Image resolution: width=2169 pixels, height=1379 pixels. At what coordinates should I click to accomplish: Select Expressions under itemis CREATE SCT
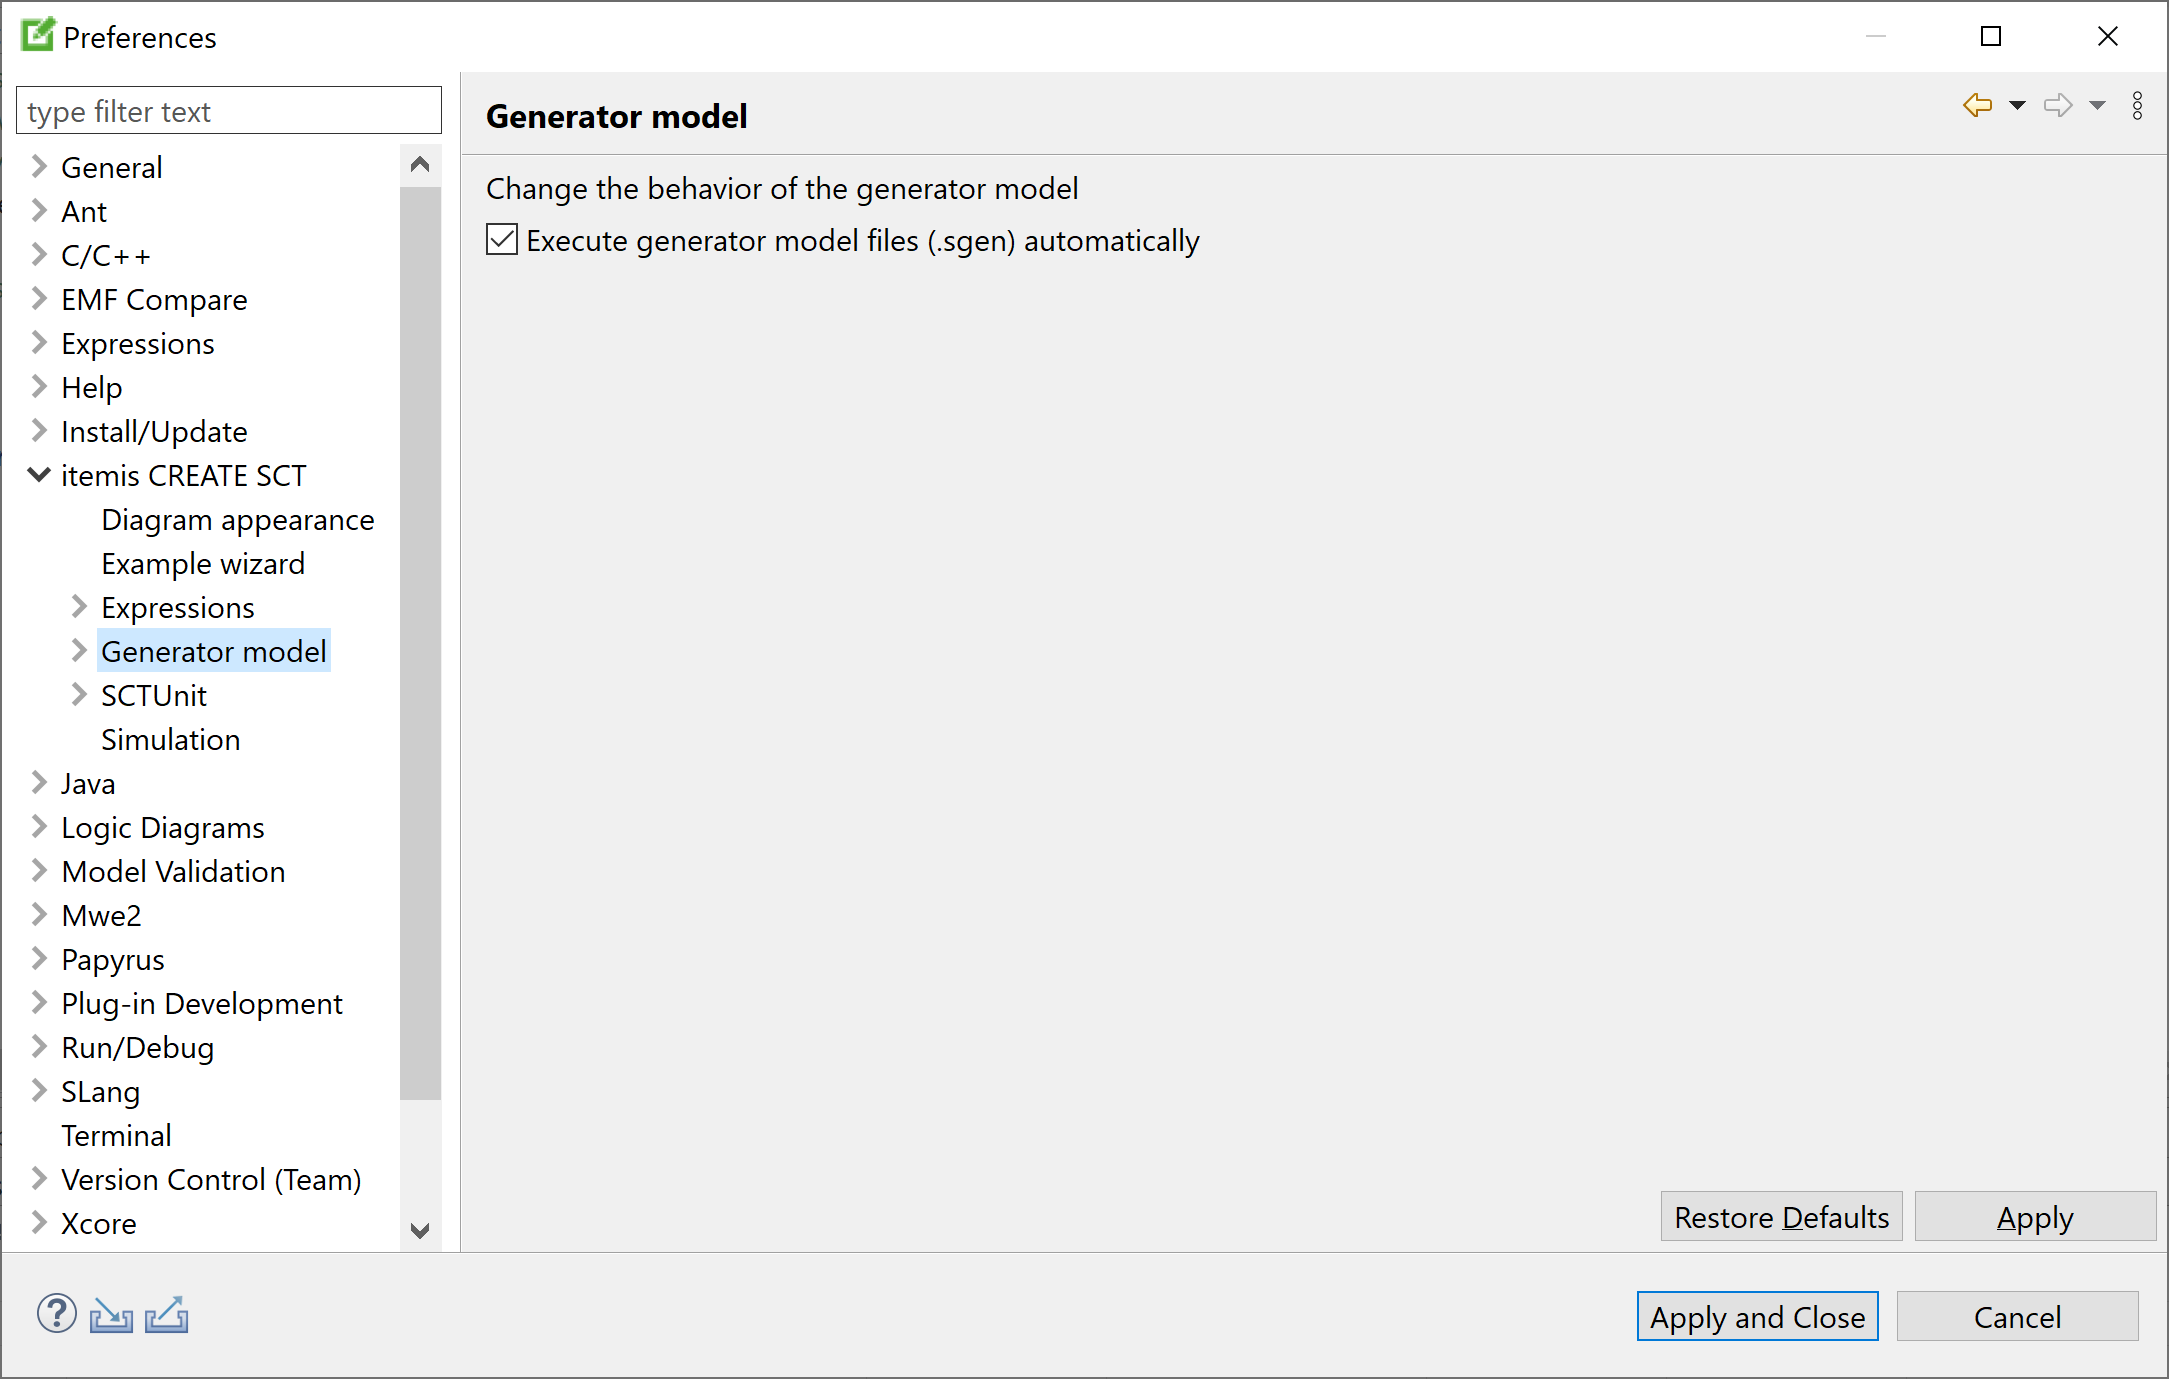(178, 608)
